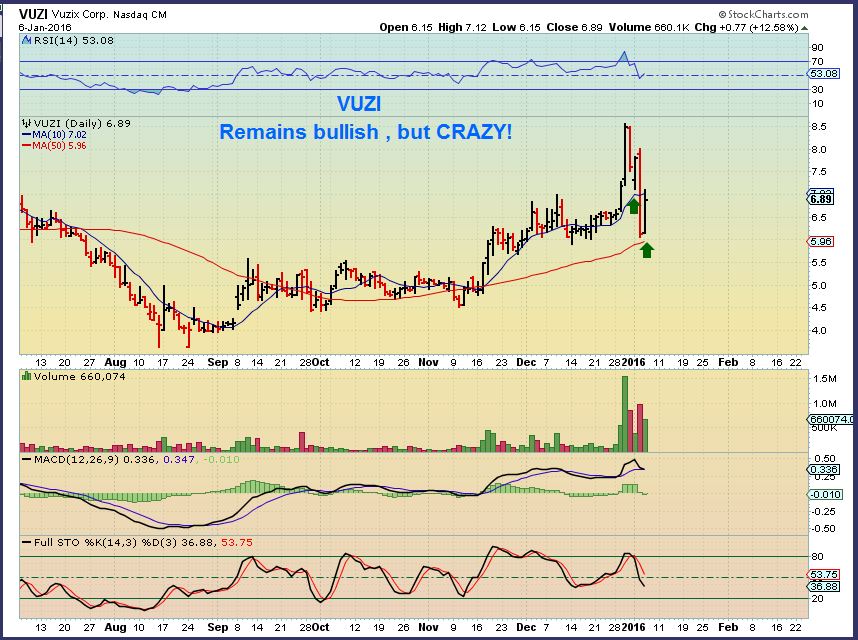Click the blue MA(10) legend line marker
The image size is (858, 640).
pyautogui.click(x=25, y=135)
